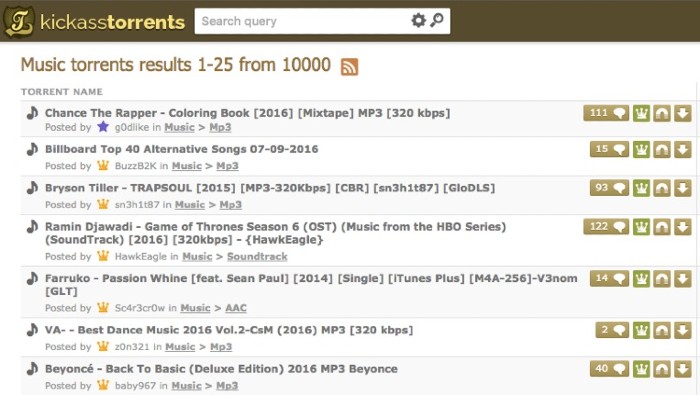Viewport: 700px width, 395px height.
Task: Open Music category in z0n321 row
Action: point(180,347)
